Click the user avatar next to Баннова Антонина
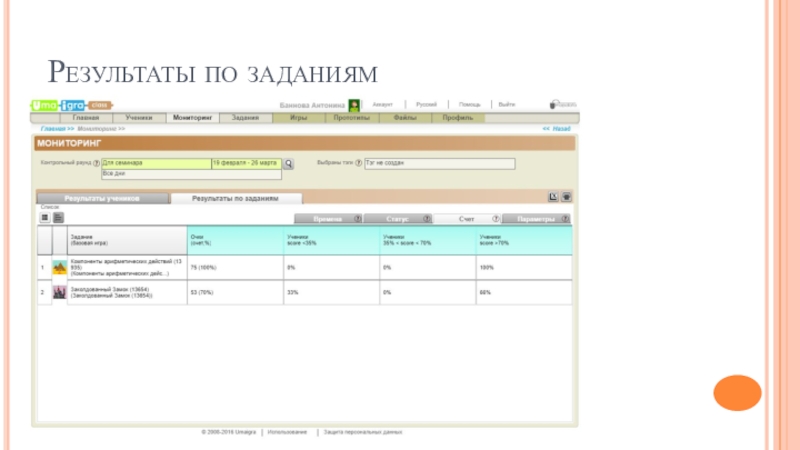Viewport: 800px width, 450px height. click(x=354, y=105)
